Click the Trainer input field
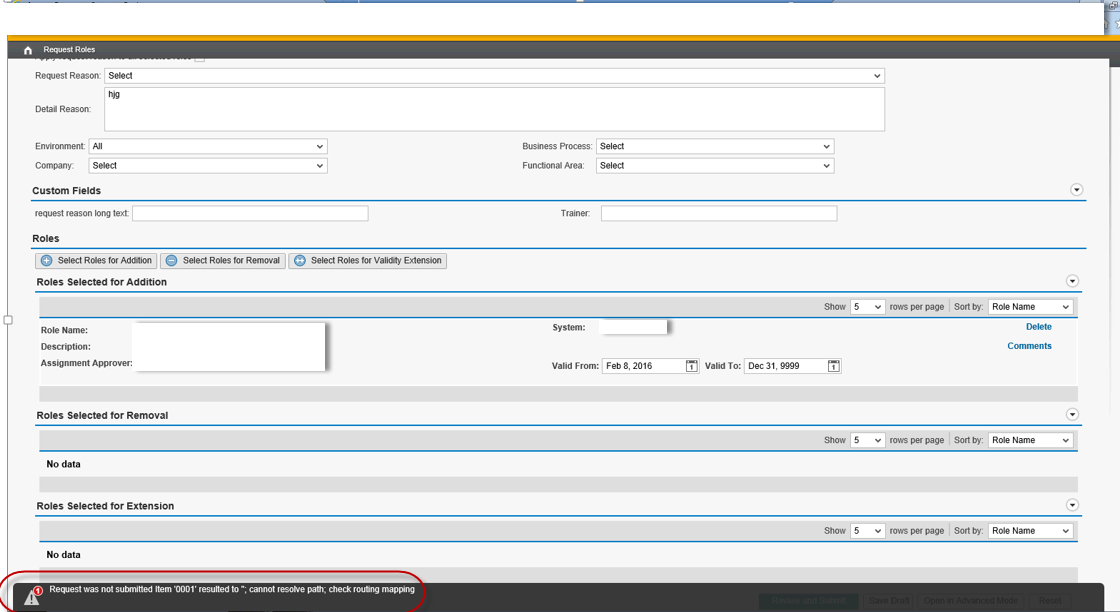The height and width of the screenshot is (612, 1120). (719, 214)
